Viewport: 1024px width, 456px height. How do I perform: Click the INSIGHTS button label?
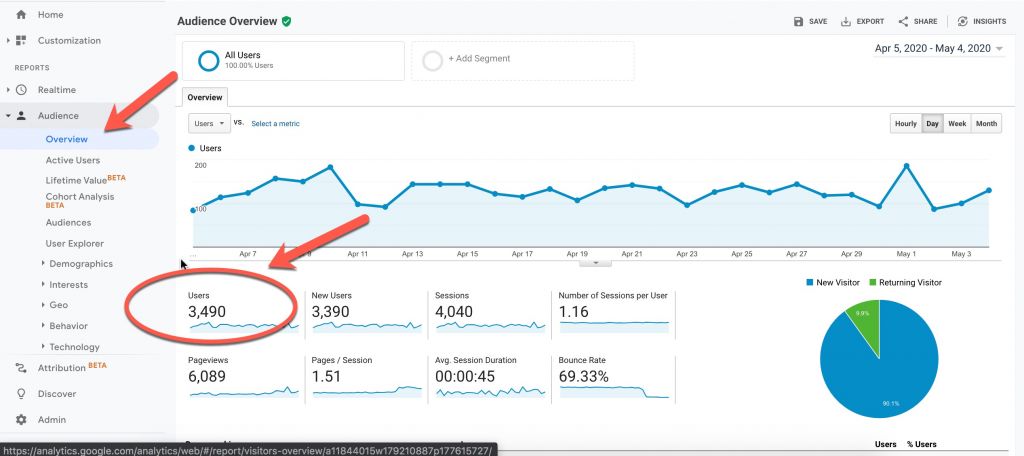pyautogui.click(x=989, y=22)
